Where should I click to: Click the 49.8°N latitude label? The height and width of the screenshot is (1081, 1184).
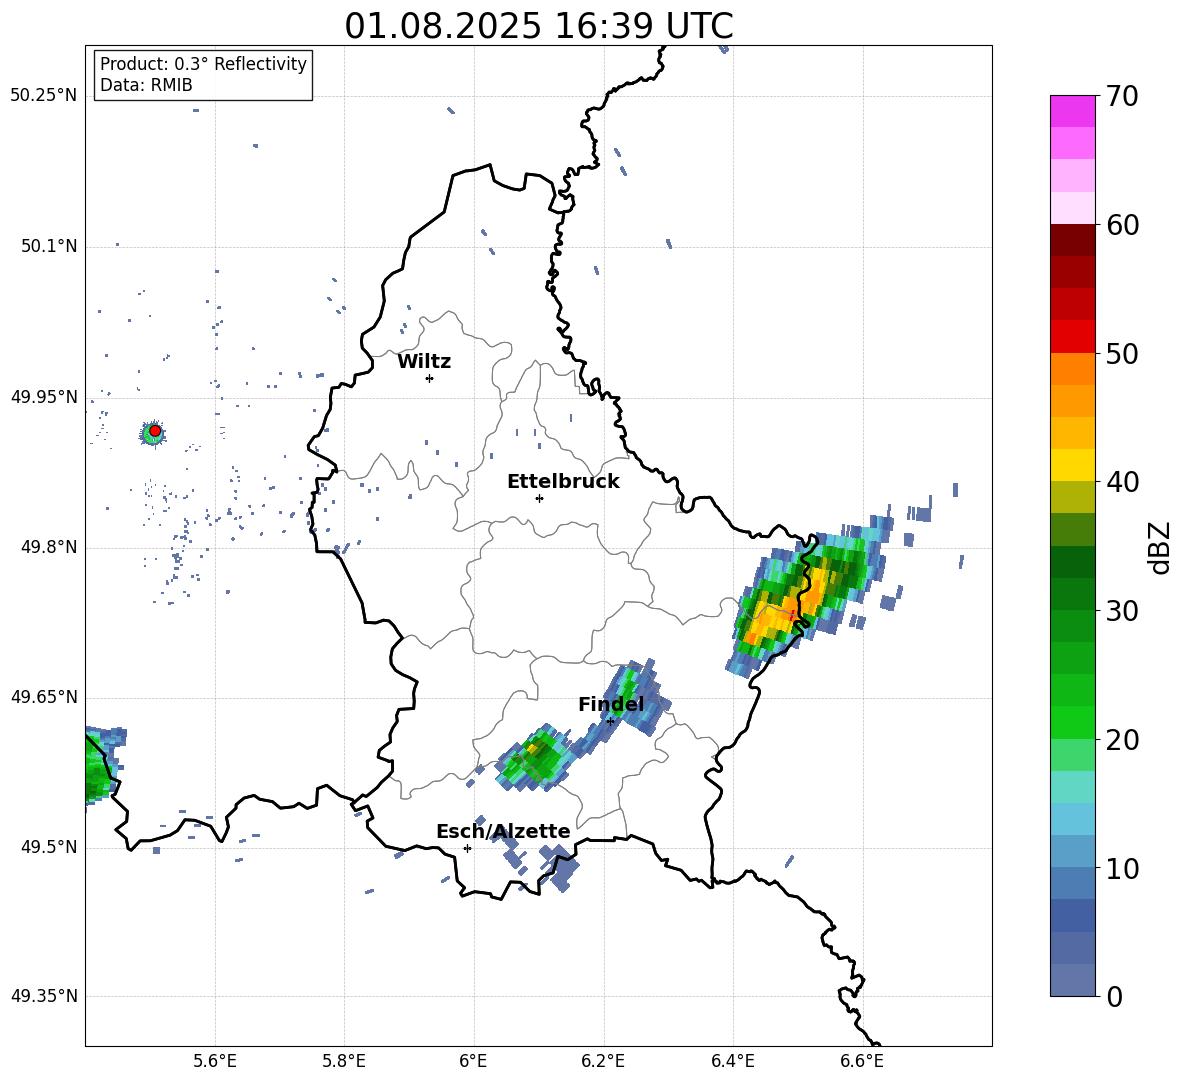click(x=49, y=547)
